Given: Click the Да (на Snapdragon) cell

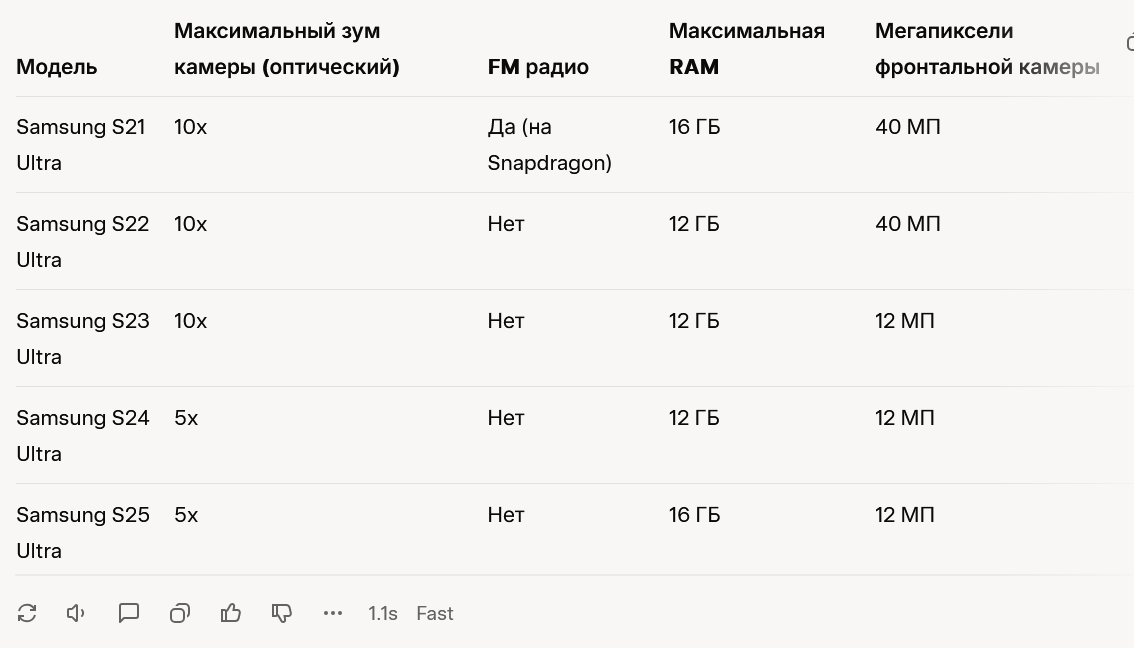Looking at the screenshot, I should [550, 145].
